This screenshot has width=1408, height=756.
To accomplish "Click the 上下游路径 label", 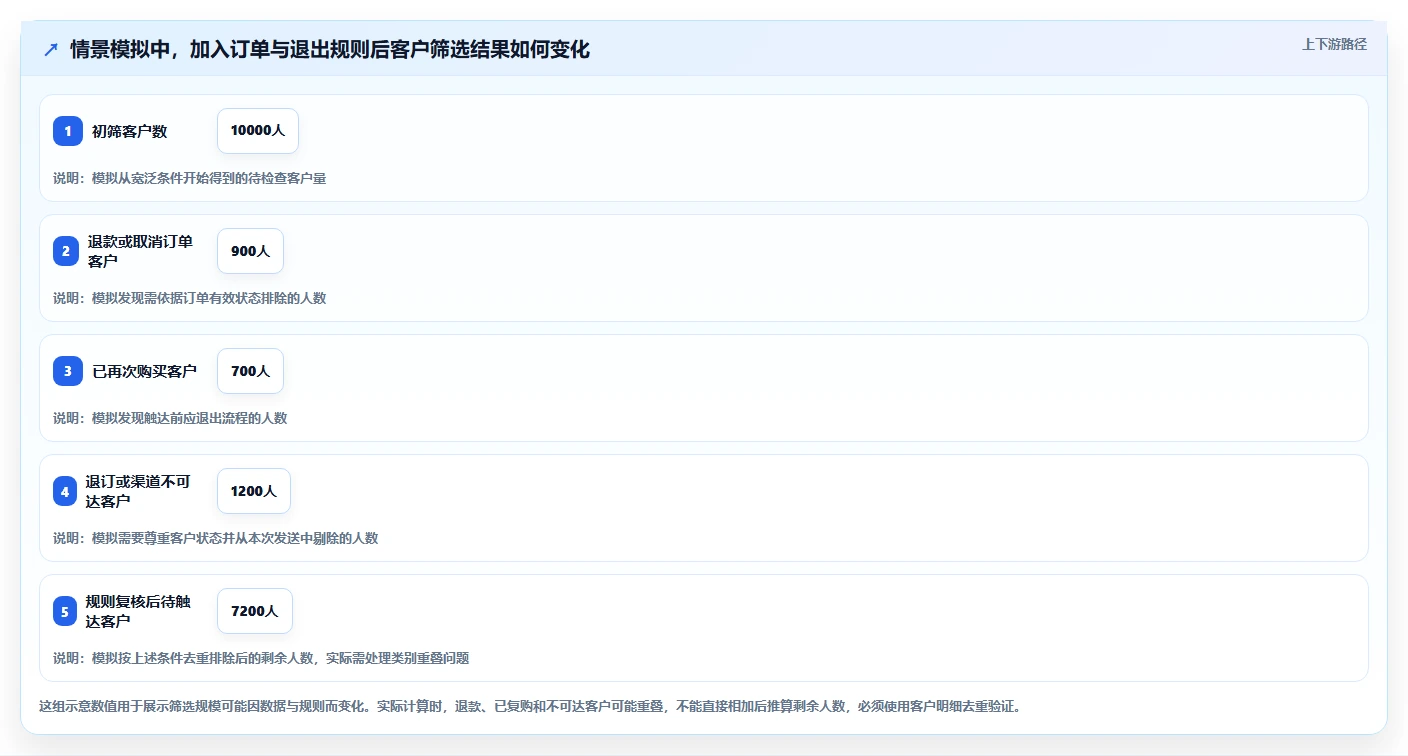I will 1334,44.
